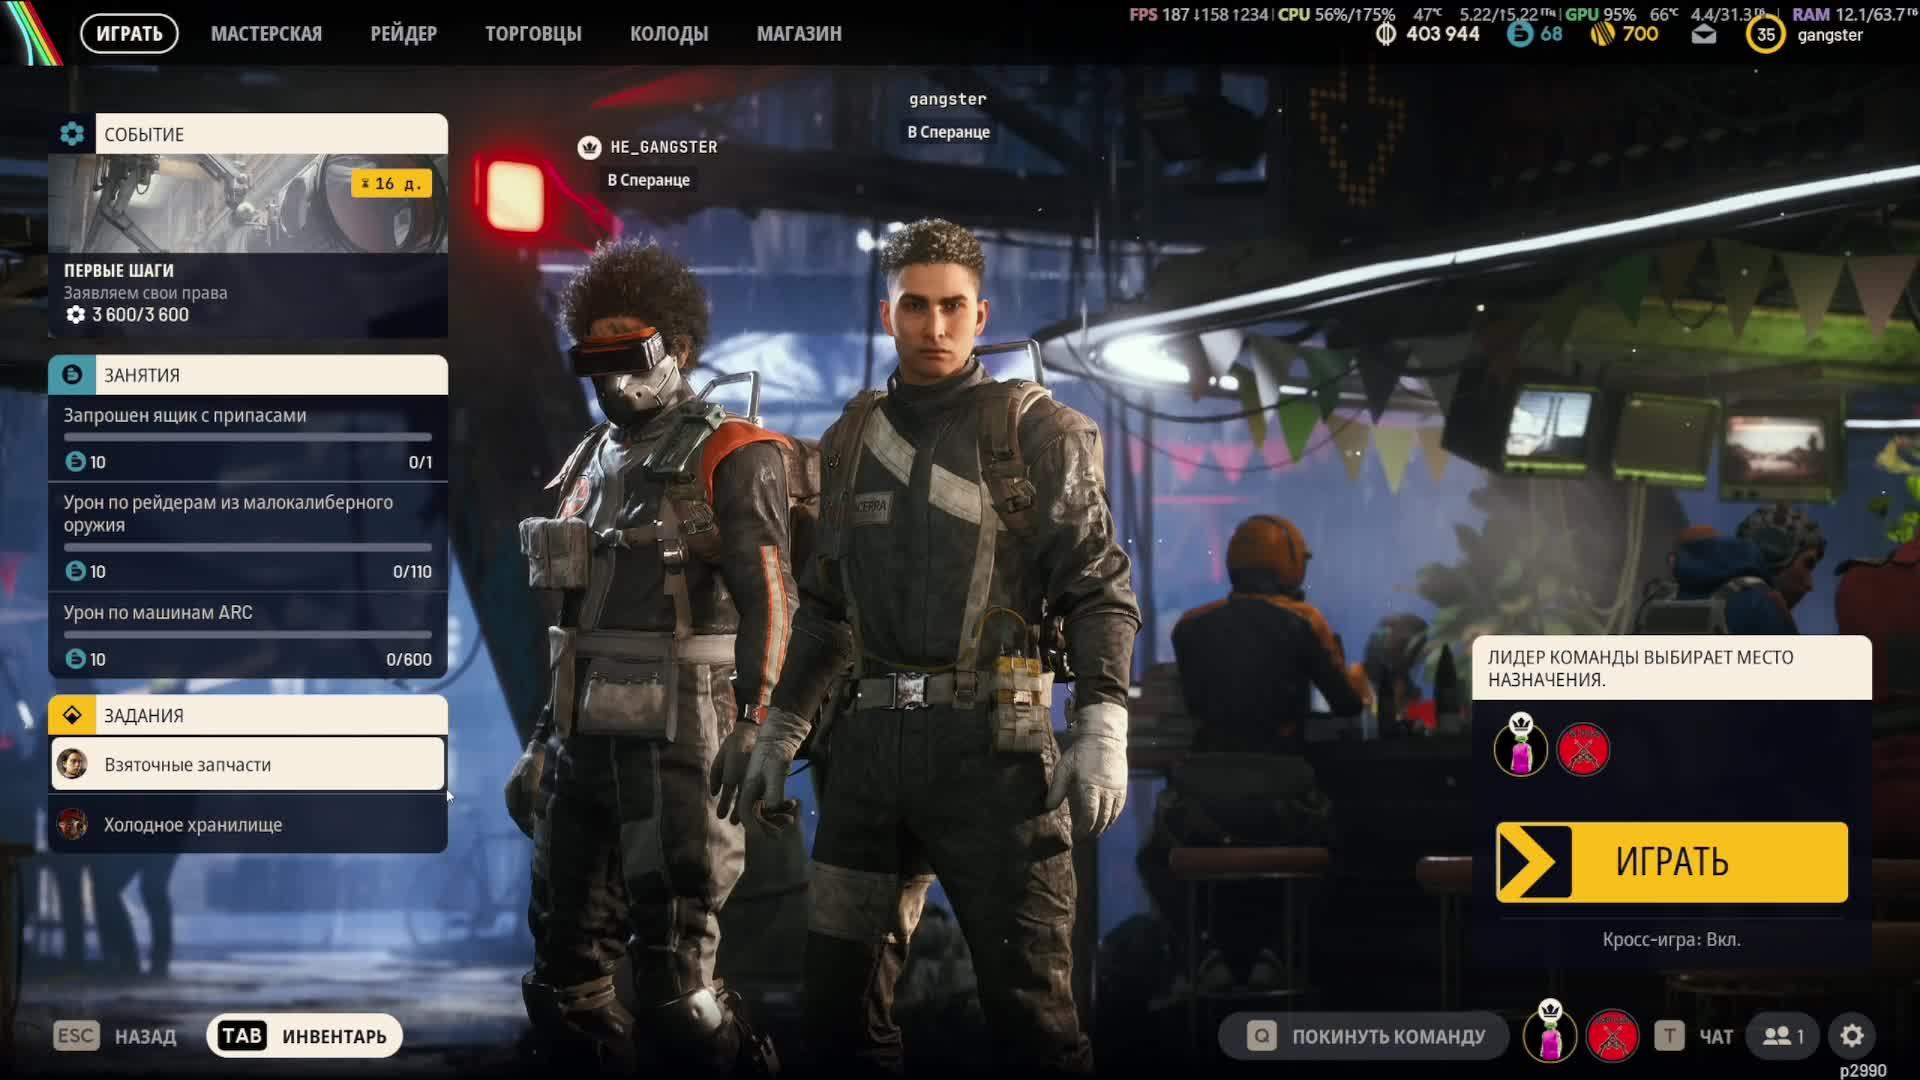Toggle the Кросс-игра: Вкл. setting
Image resolution: width=1920 pixels, height=1080 pixels.
[x=1671, y=939]
